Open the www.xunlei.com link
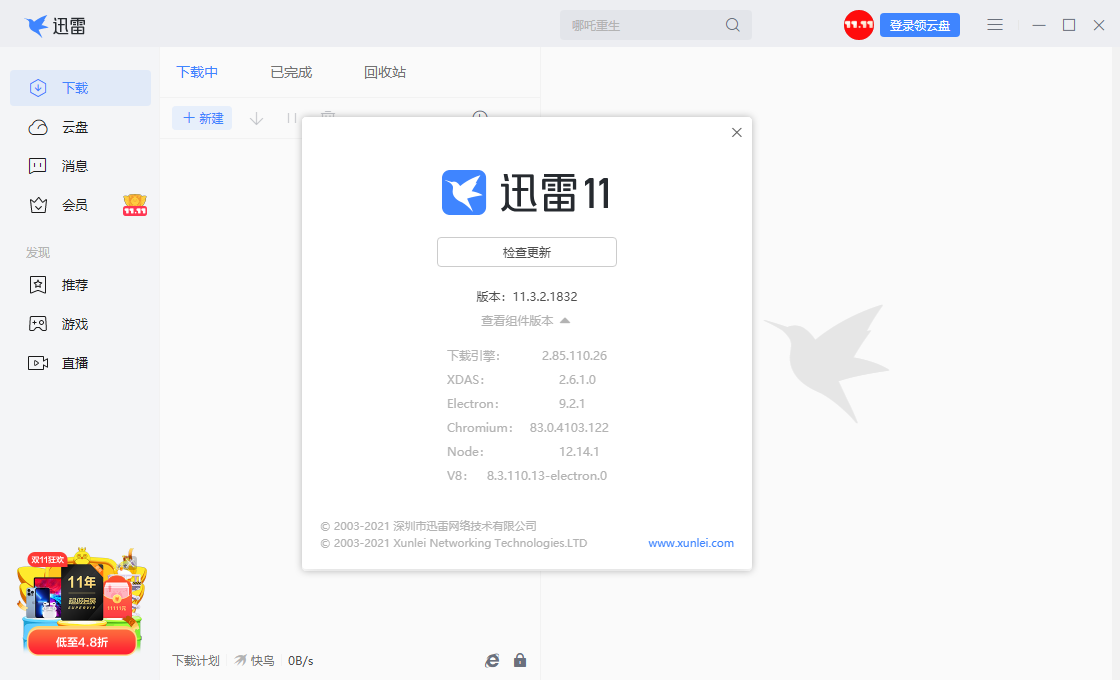This screenshot has width=1120, height=680. click(x=691, y=543)
